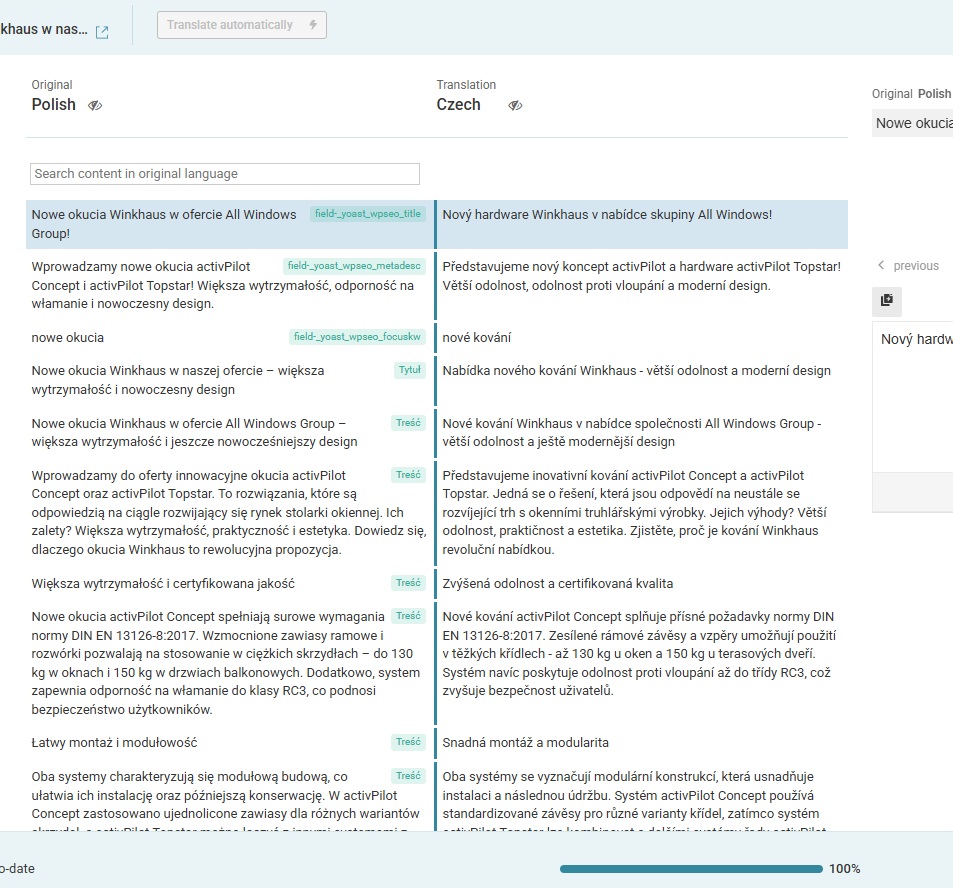Go to the previous segment
The height and width of the screenshot is (888, 953).
pyautogui.click(x=909, y=266)
